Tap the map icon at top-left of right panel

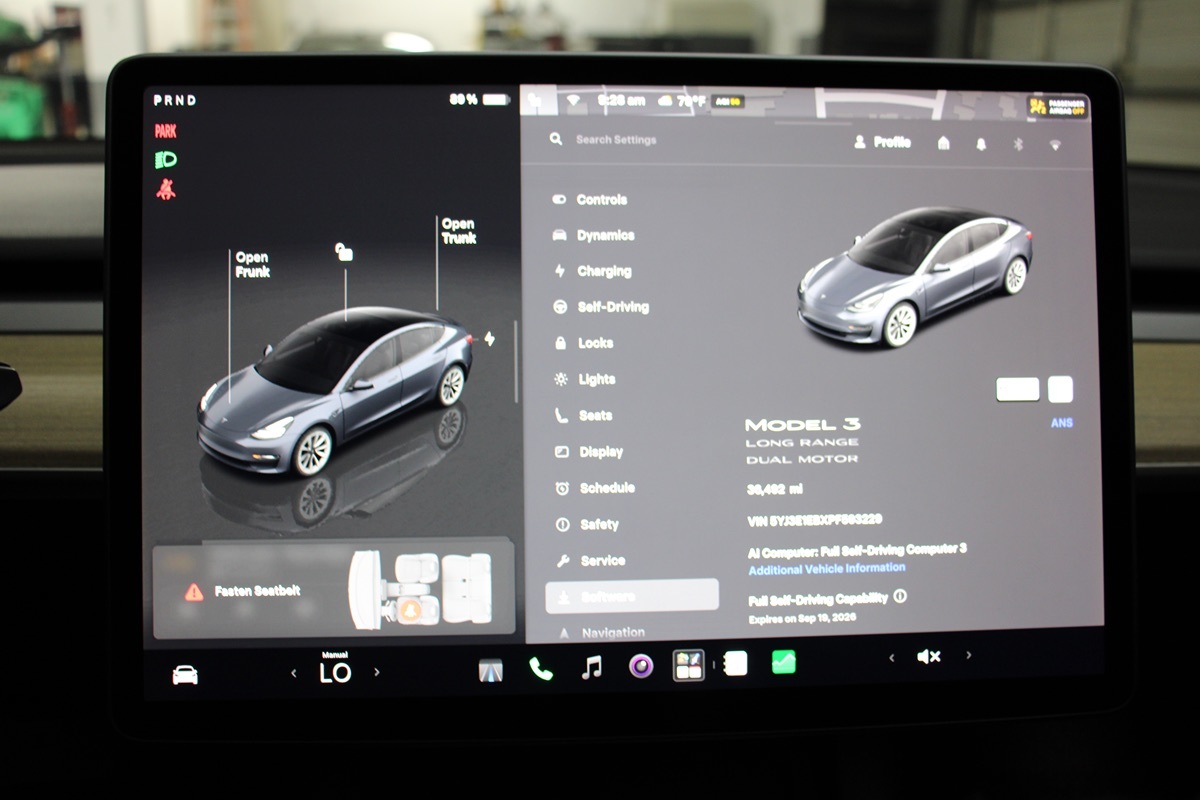(534, 100)
